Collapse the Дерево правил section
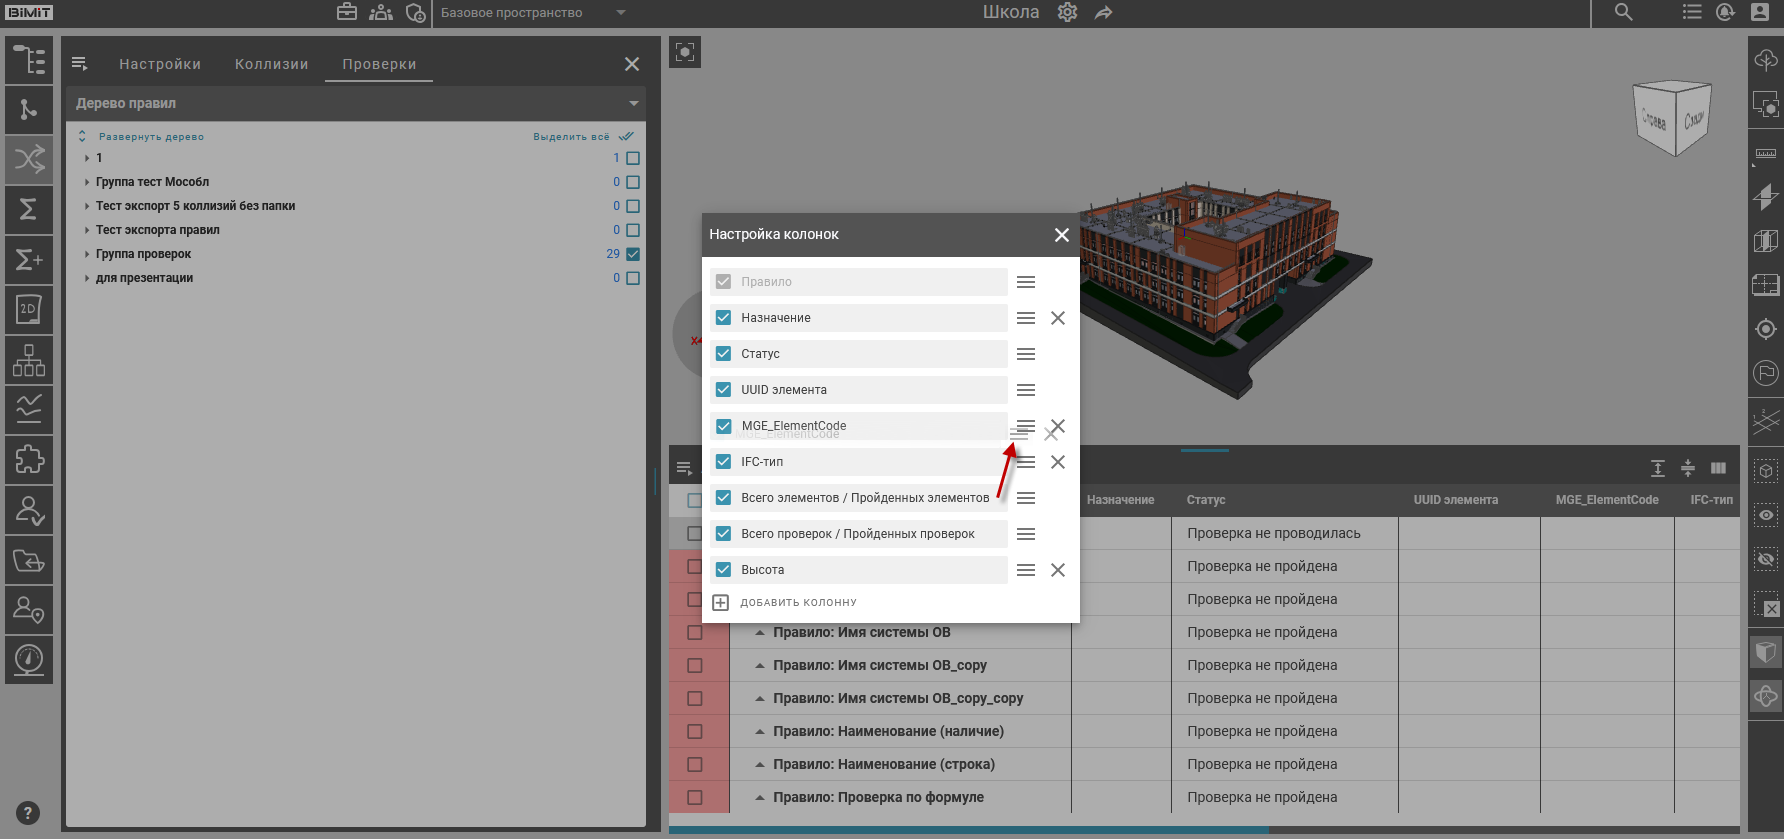 pos(633,104)
